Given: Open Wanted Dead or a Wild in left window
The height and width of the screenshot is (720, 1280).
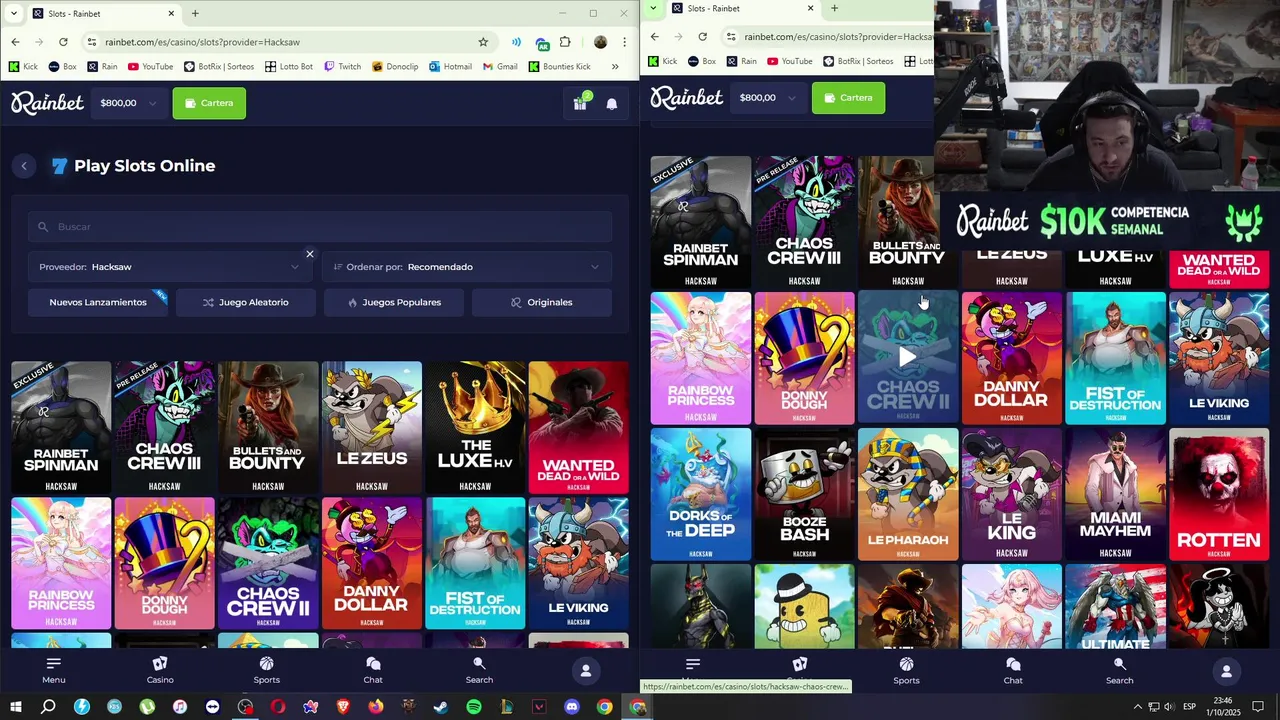Looking at the screenshot, I should pos(579,427).
